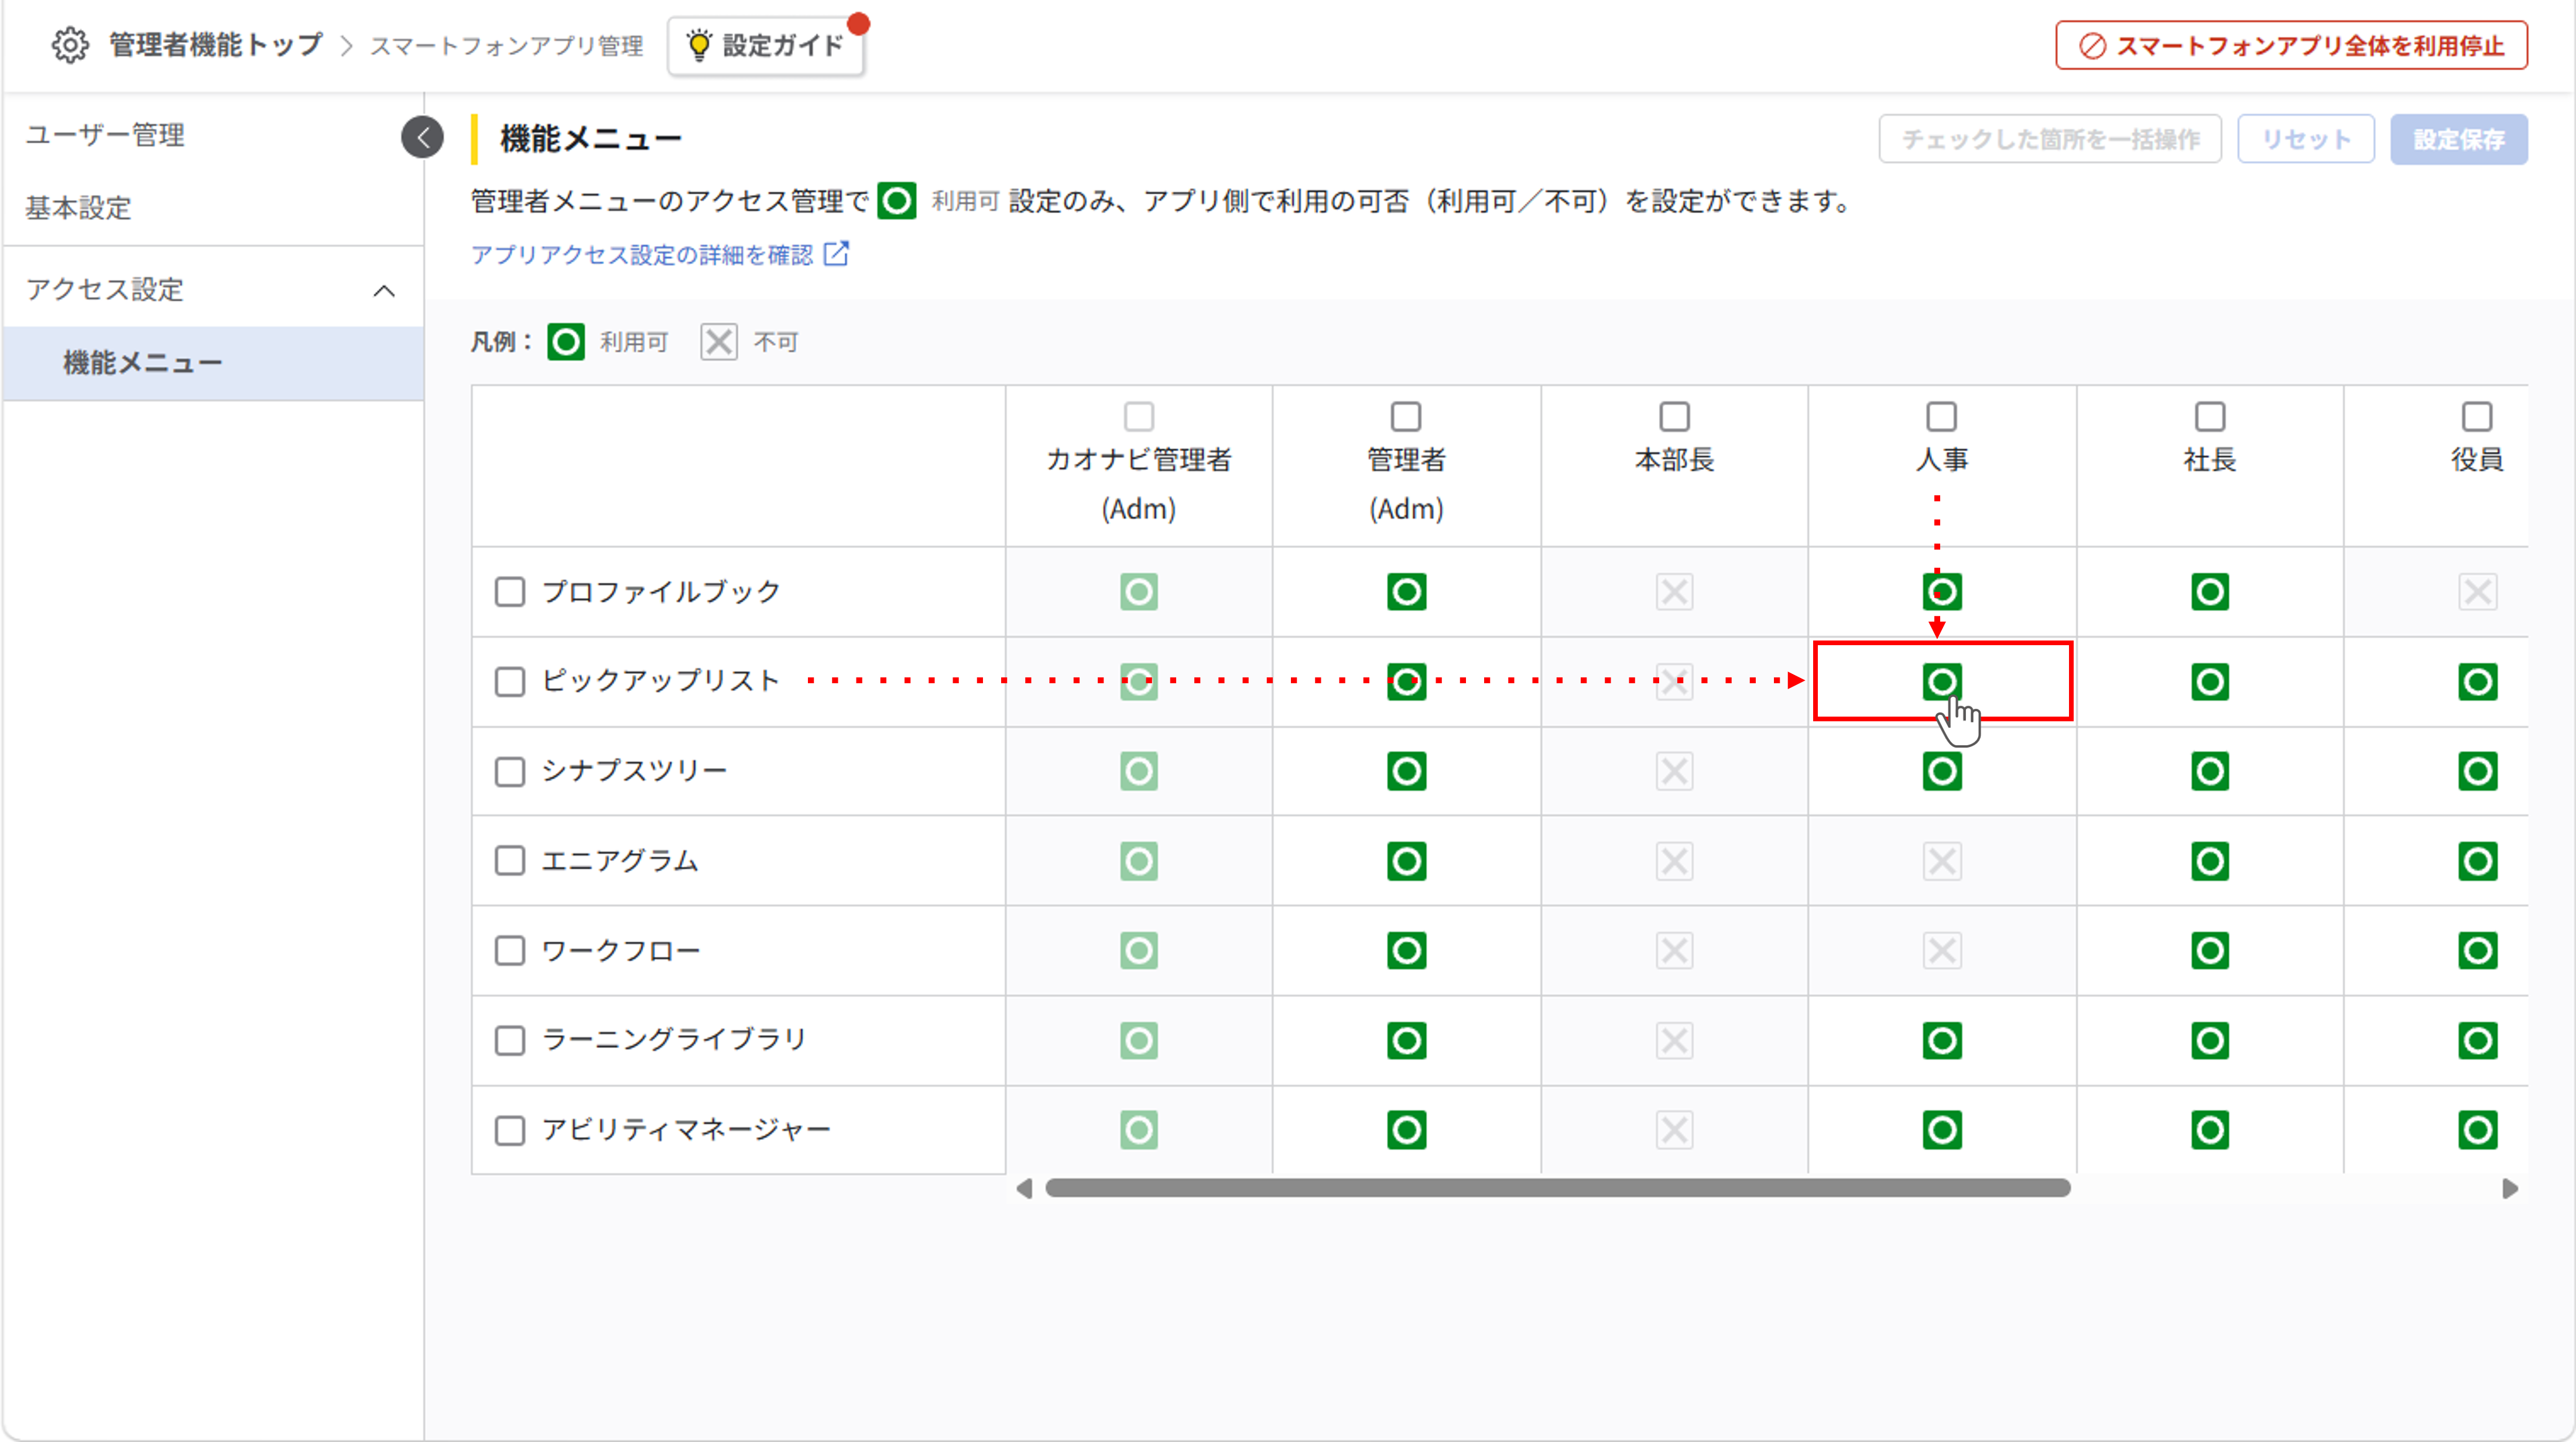Select 機能メニュー in the sidebar
Image resolution: width=2576 pixels, height=1442 pixels.
[213, 363]
